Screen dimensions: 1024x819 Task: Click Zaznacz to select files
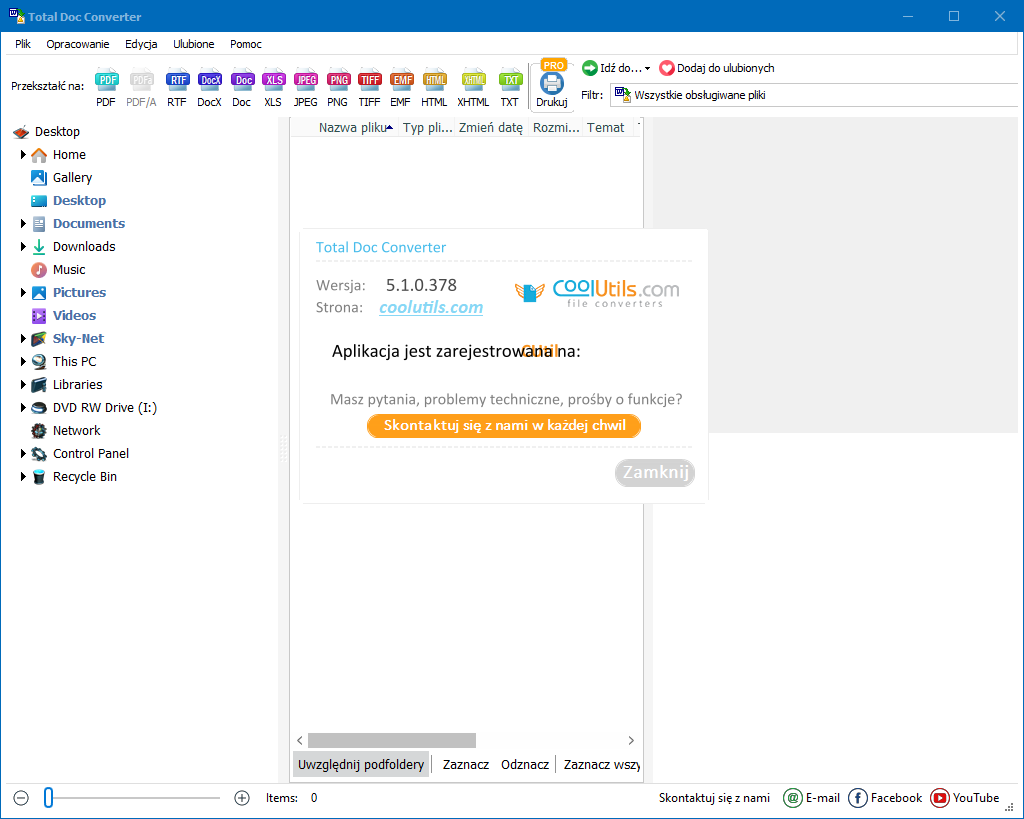(466, 764)
